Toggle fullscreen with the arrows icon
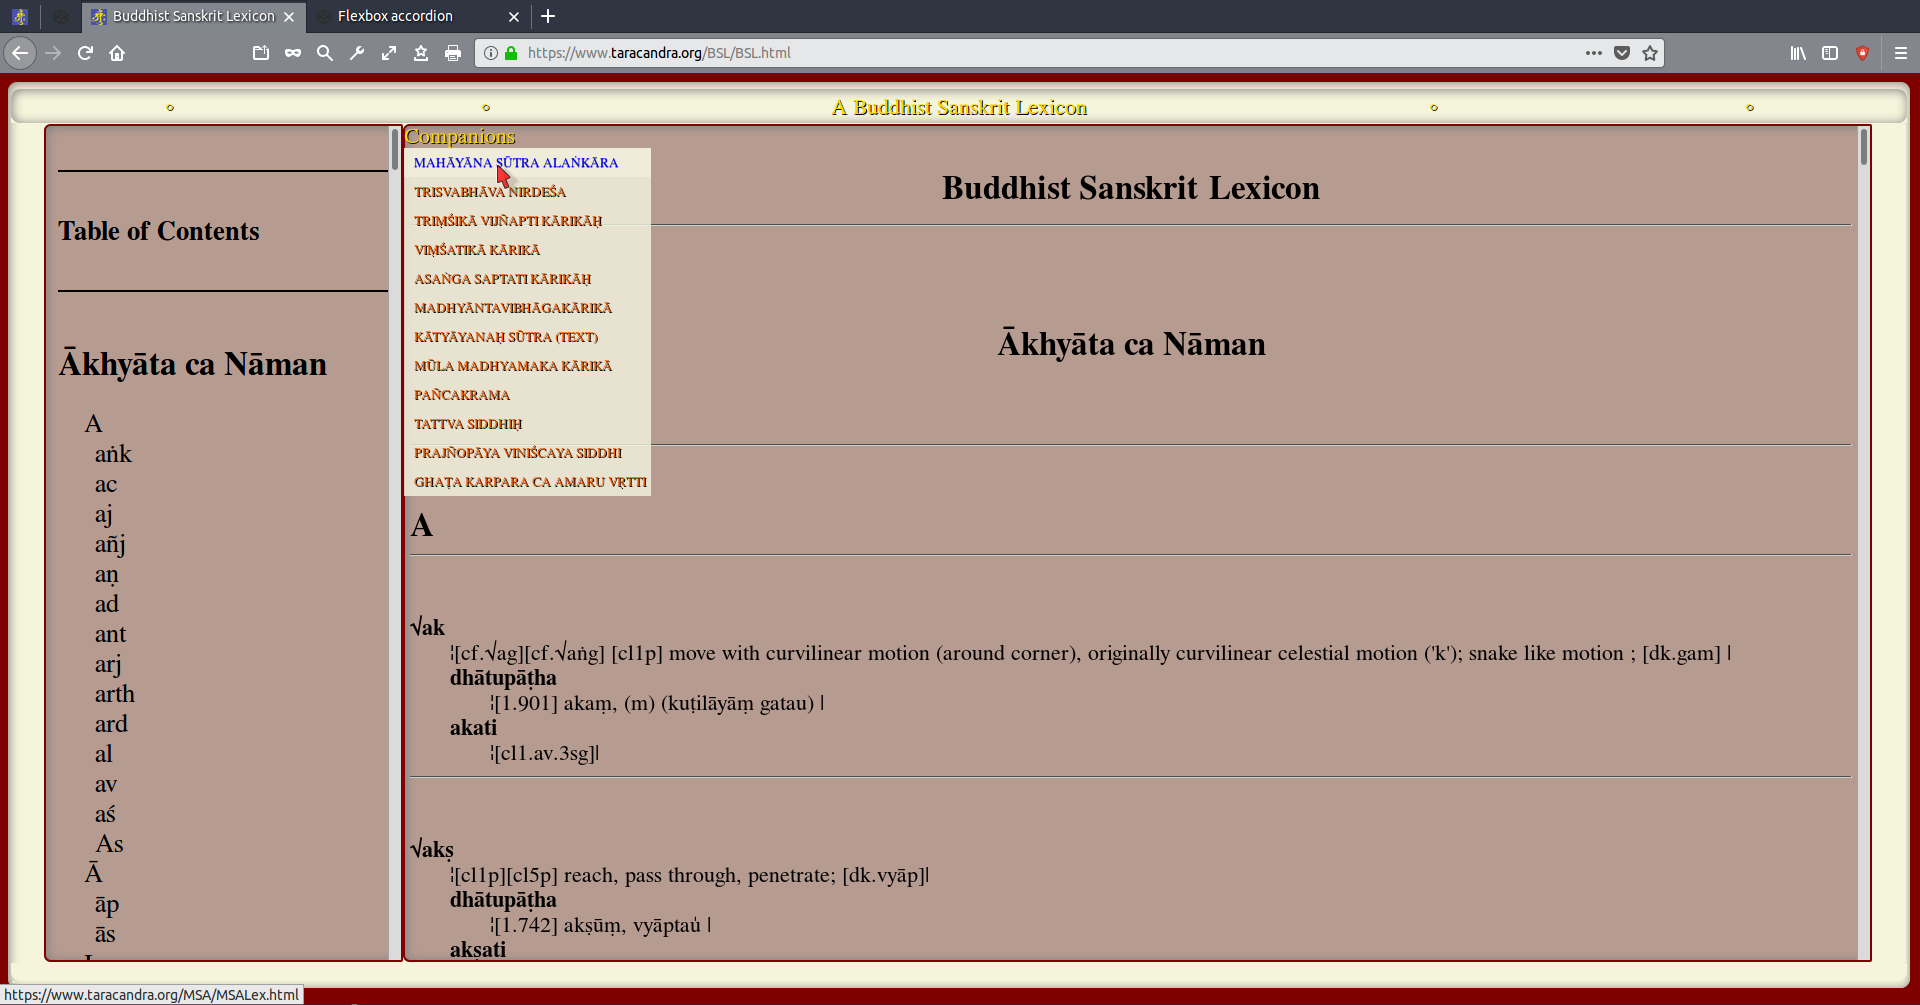The image size is (1920, 1005). (389, 53)
